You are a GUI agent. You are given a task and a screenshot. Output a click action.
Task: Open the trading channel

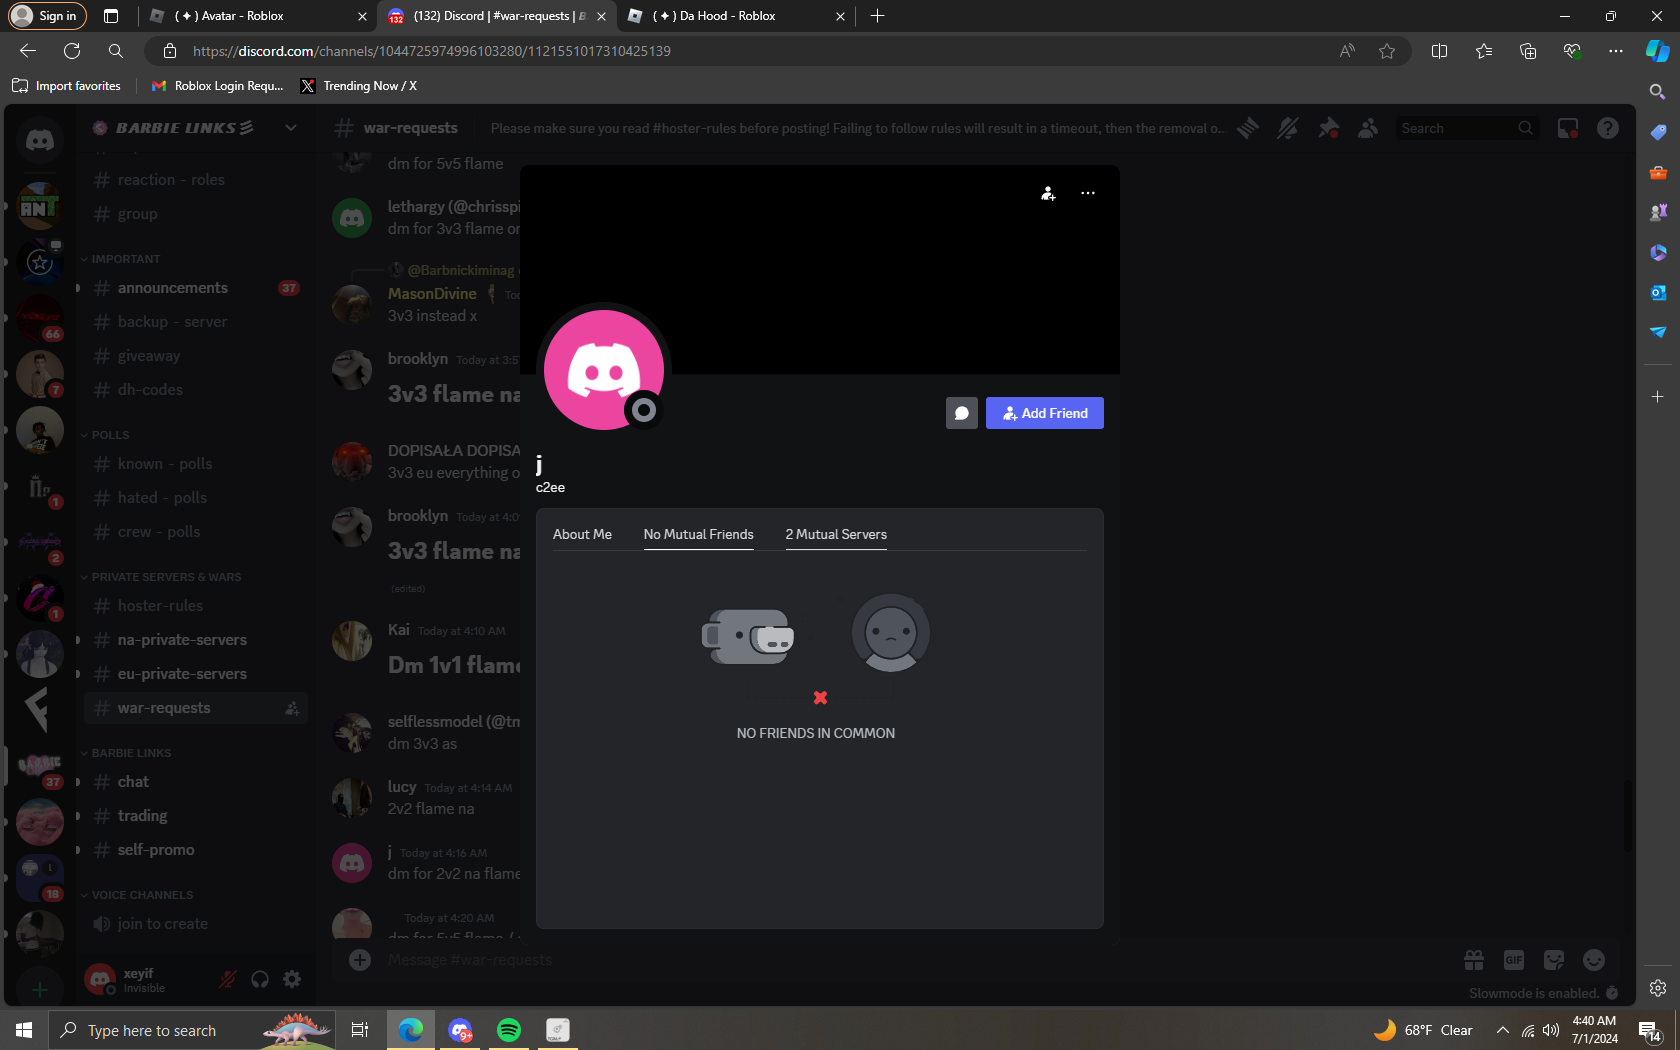pyautogui.click(x=195, y=816)
